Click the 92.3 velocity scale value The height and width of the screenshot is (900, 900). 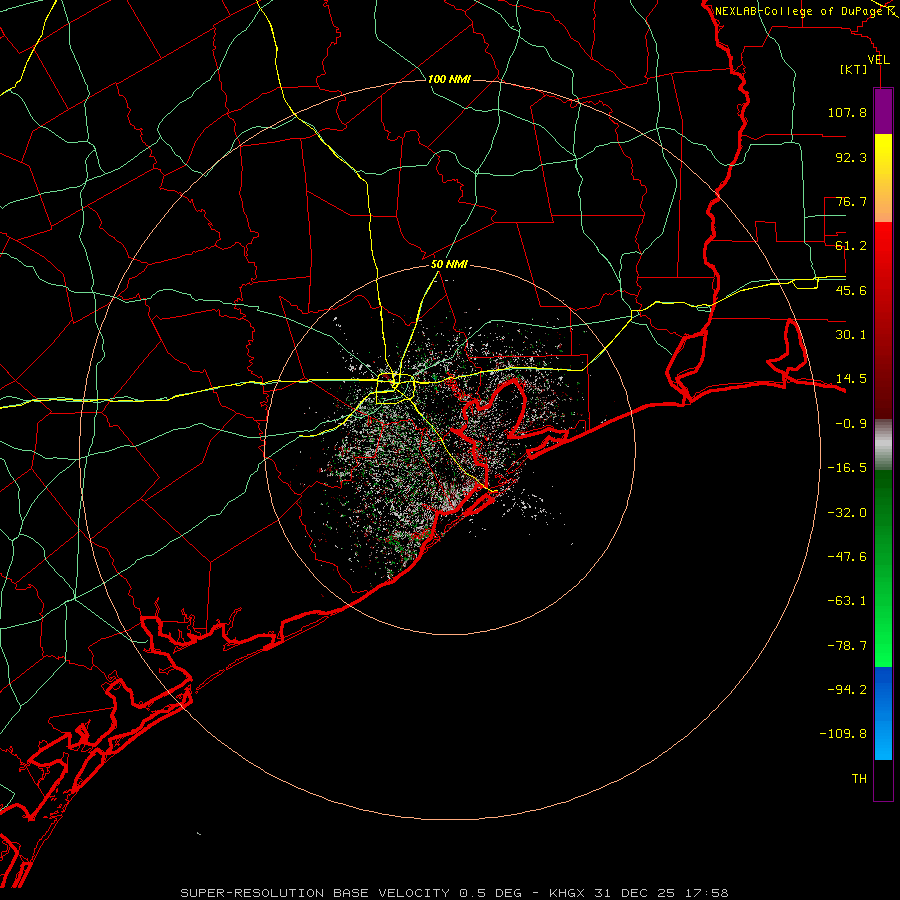coord(851,157)
